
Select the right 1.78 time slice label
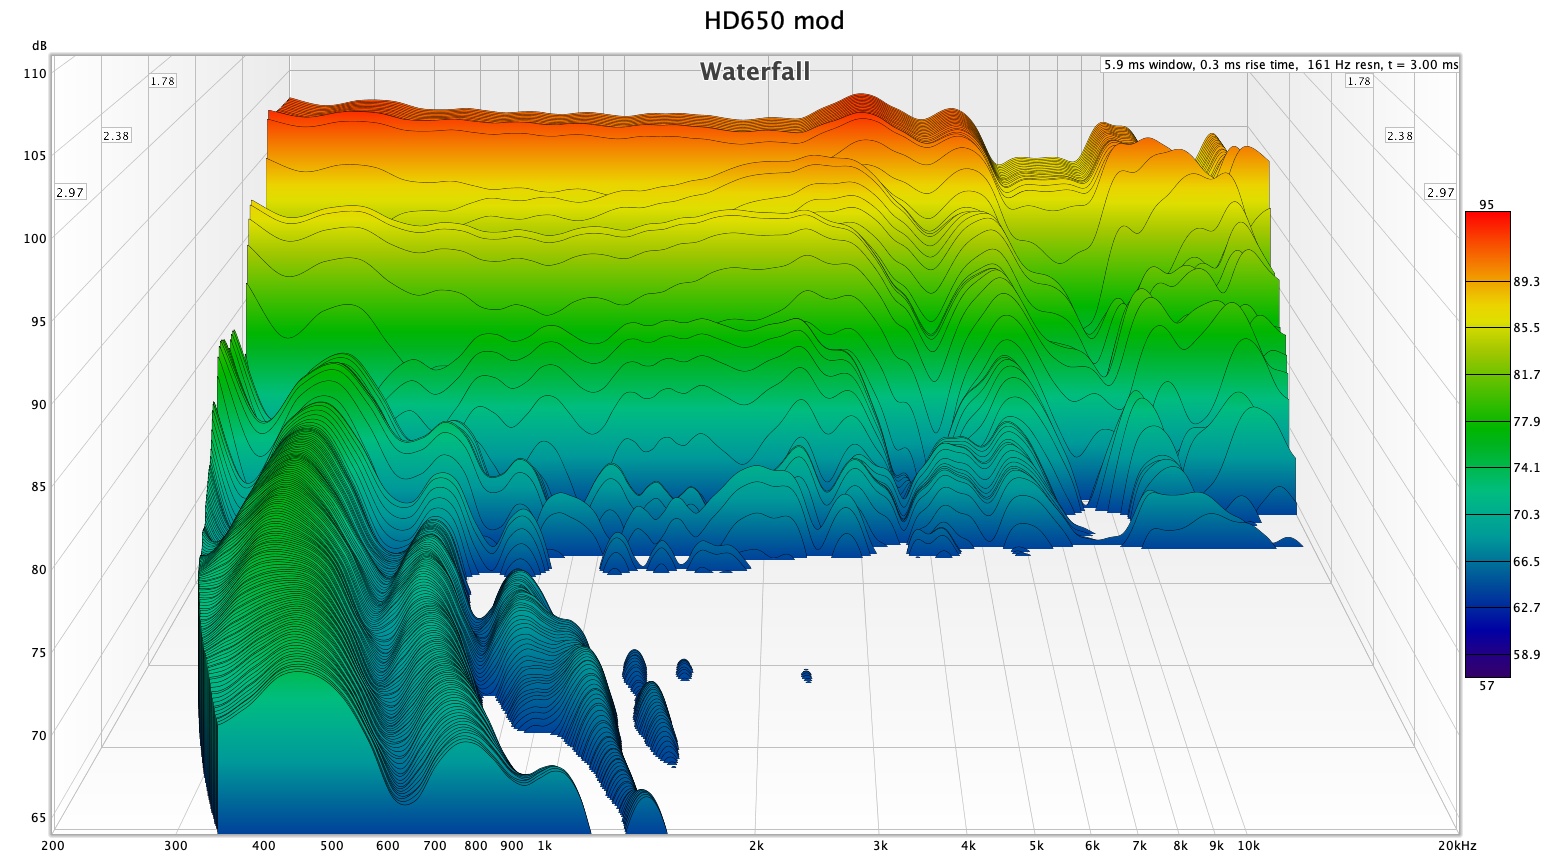coord(1358,81)
